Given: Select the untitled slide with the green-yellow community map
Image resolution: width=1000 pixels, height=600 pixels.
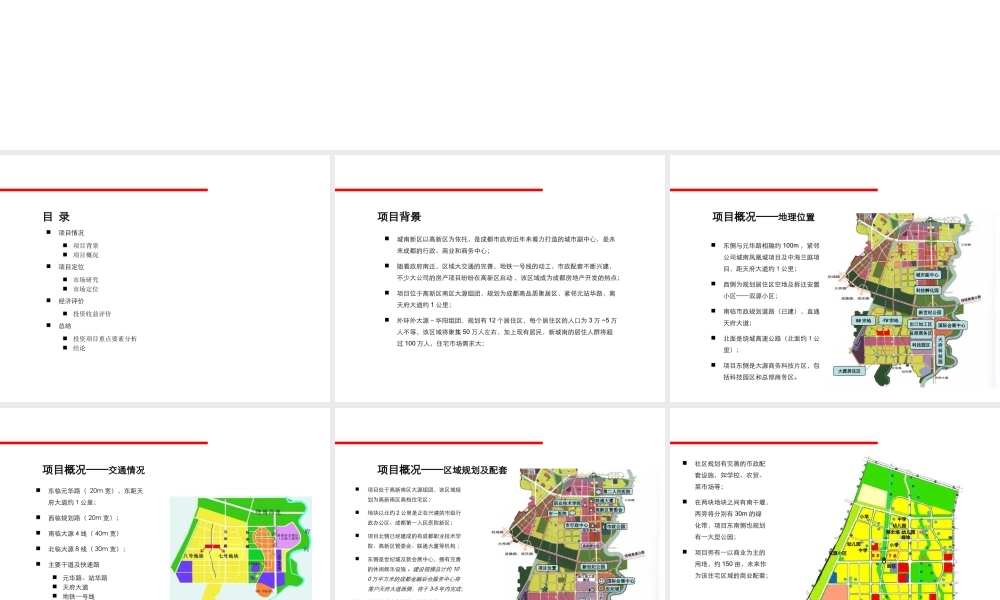Looking at the screenshot, I should (x=835, y=504).
